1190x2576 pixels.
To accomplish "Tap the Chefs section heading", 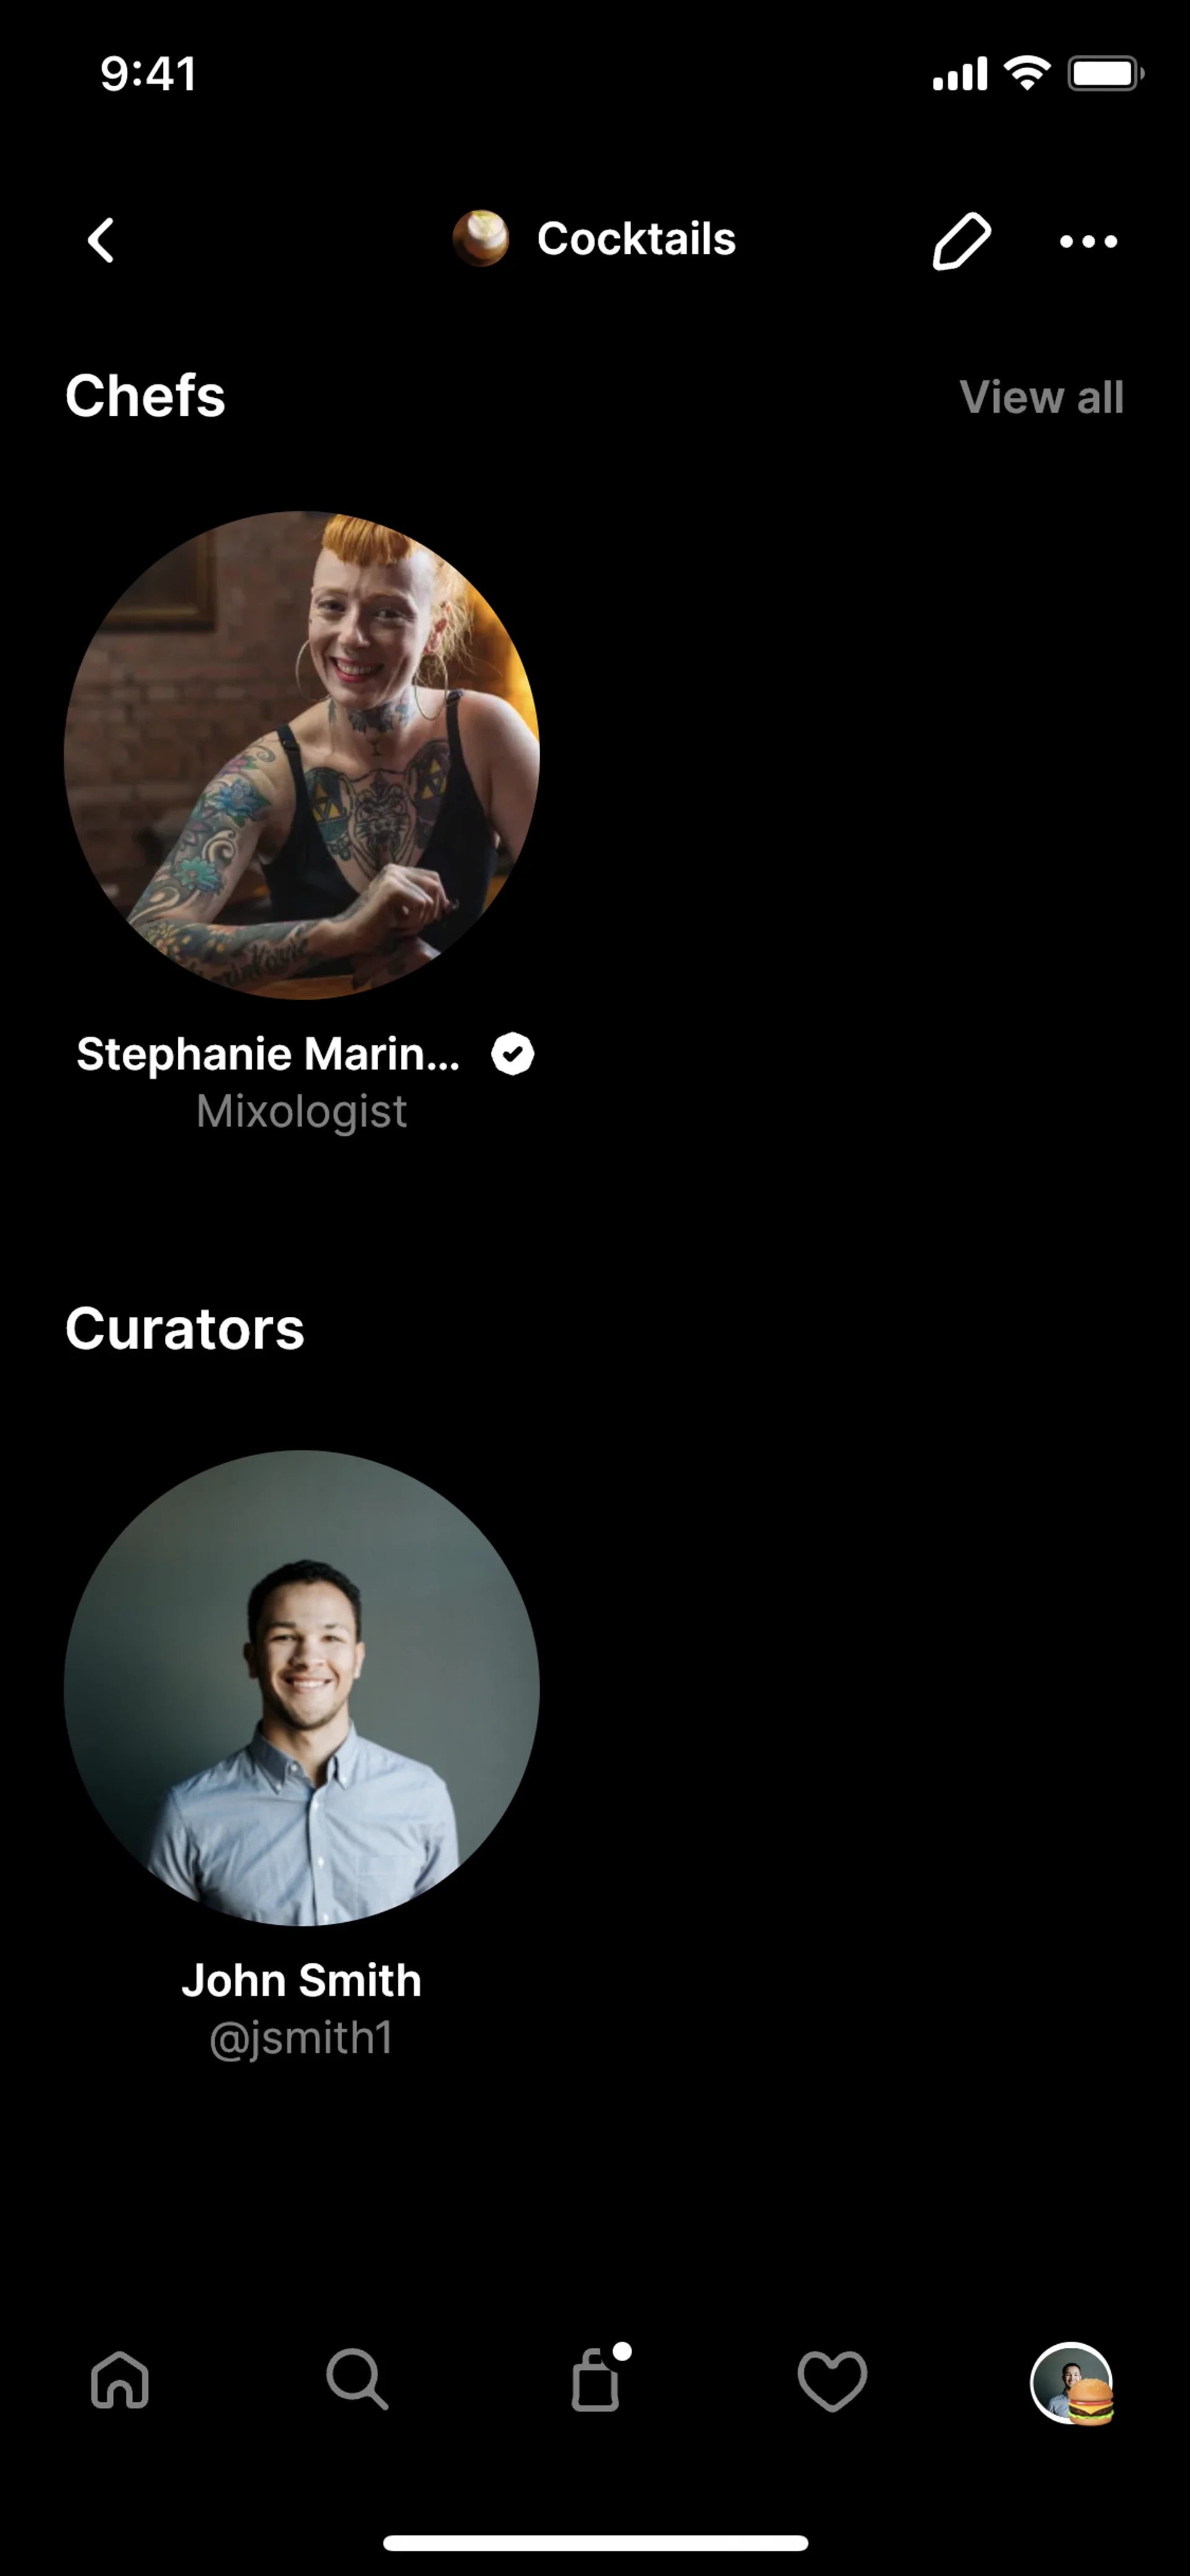I will (145, 396).
